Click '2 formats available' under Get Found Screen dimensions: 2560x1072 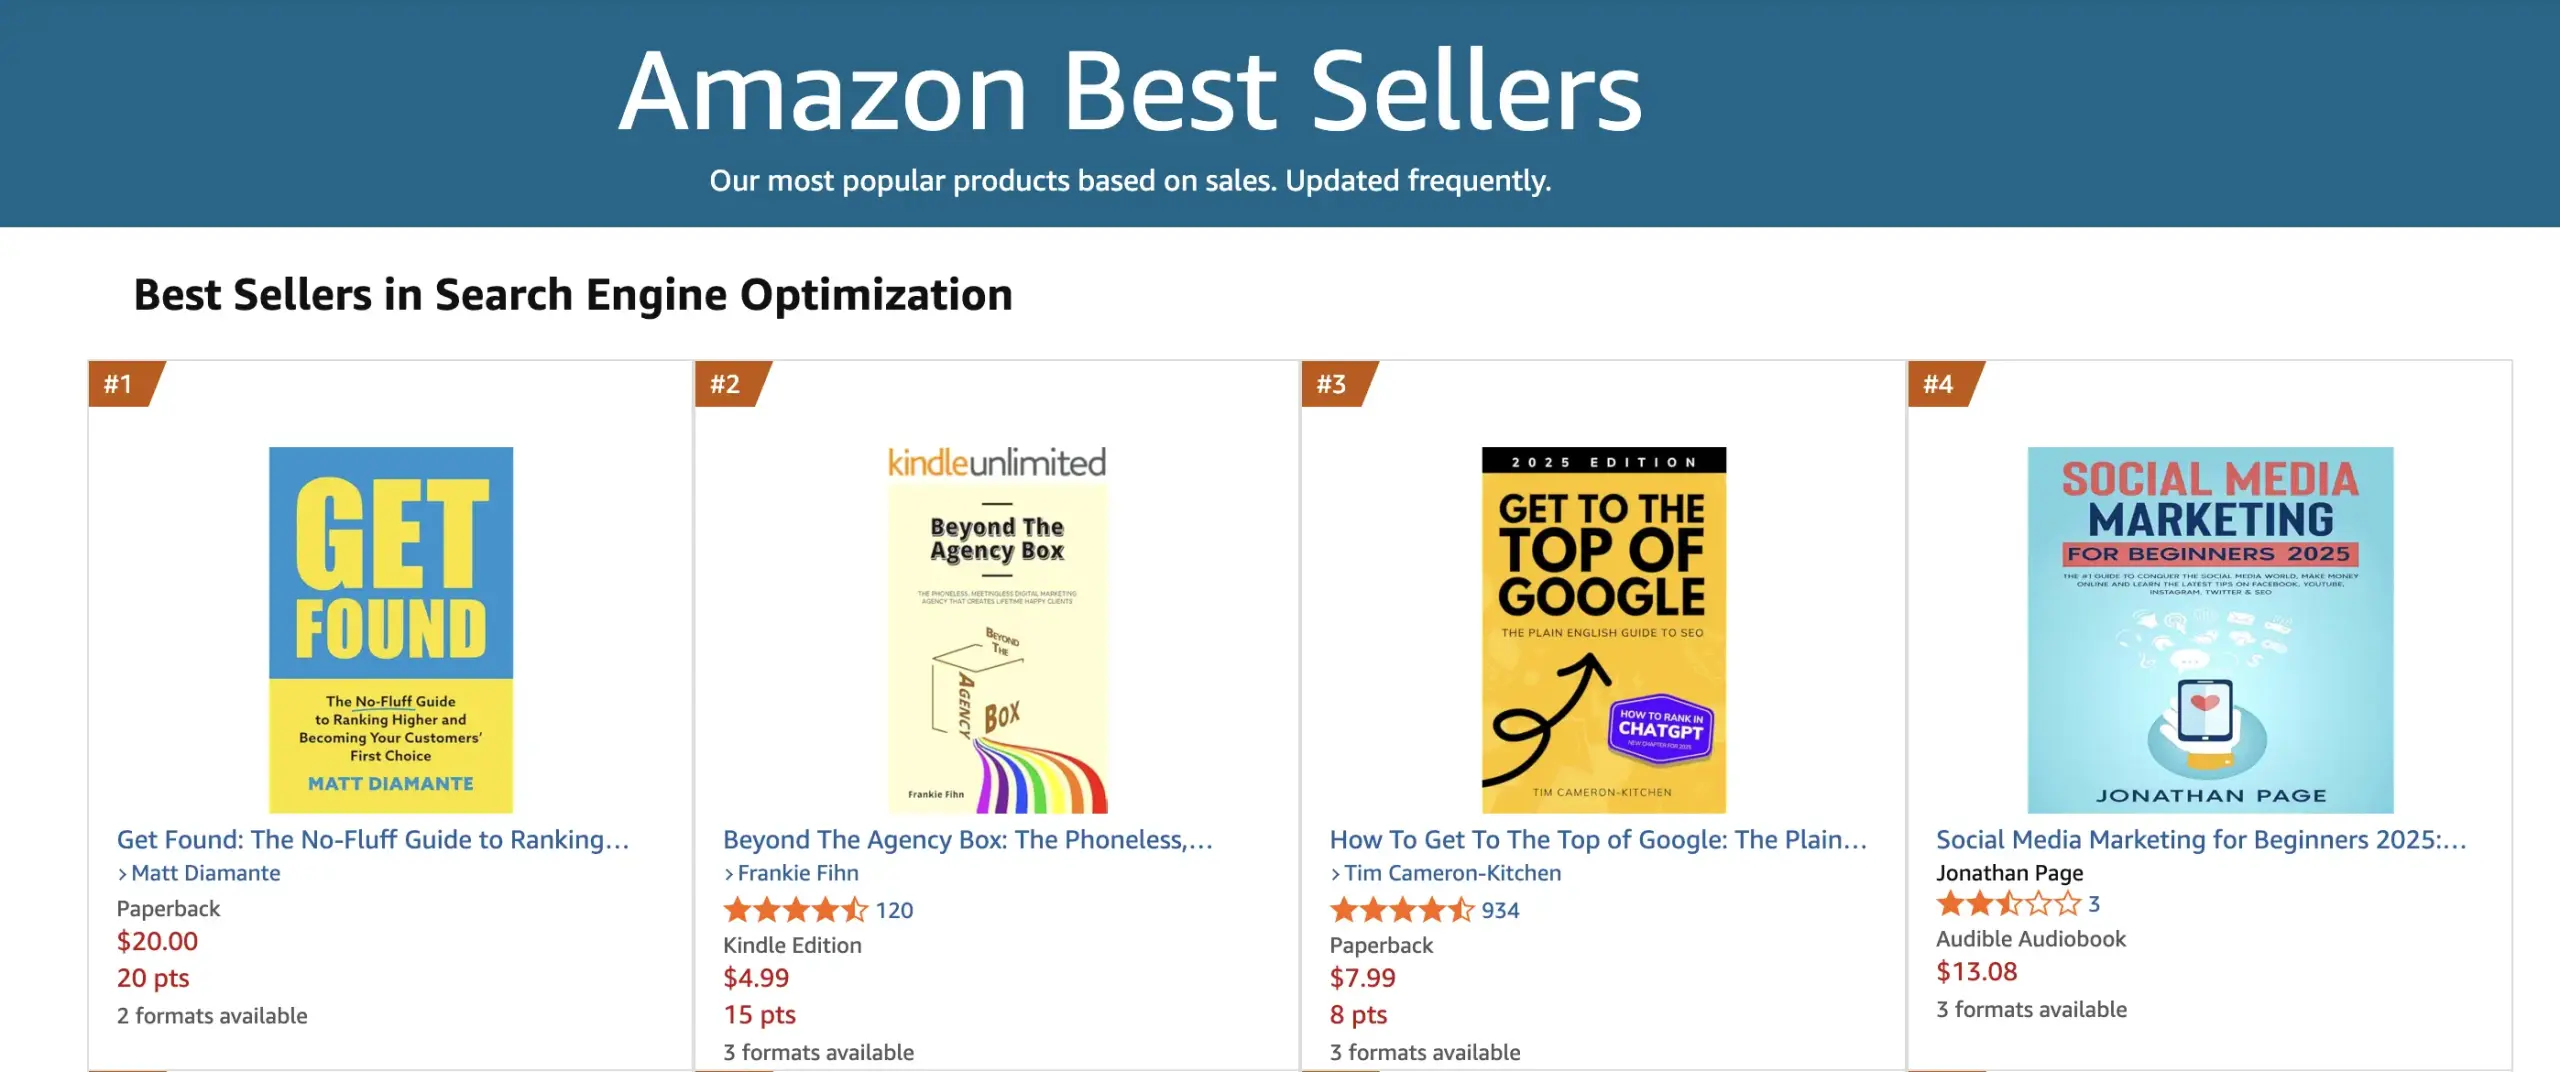click(210, 1015)
